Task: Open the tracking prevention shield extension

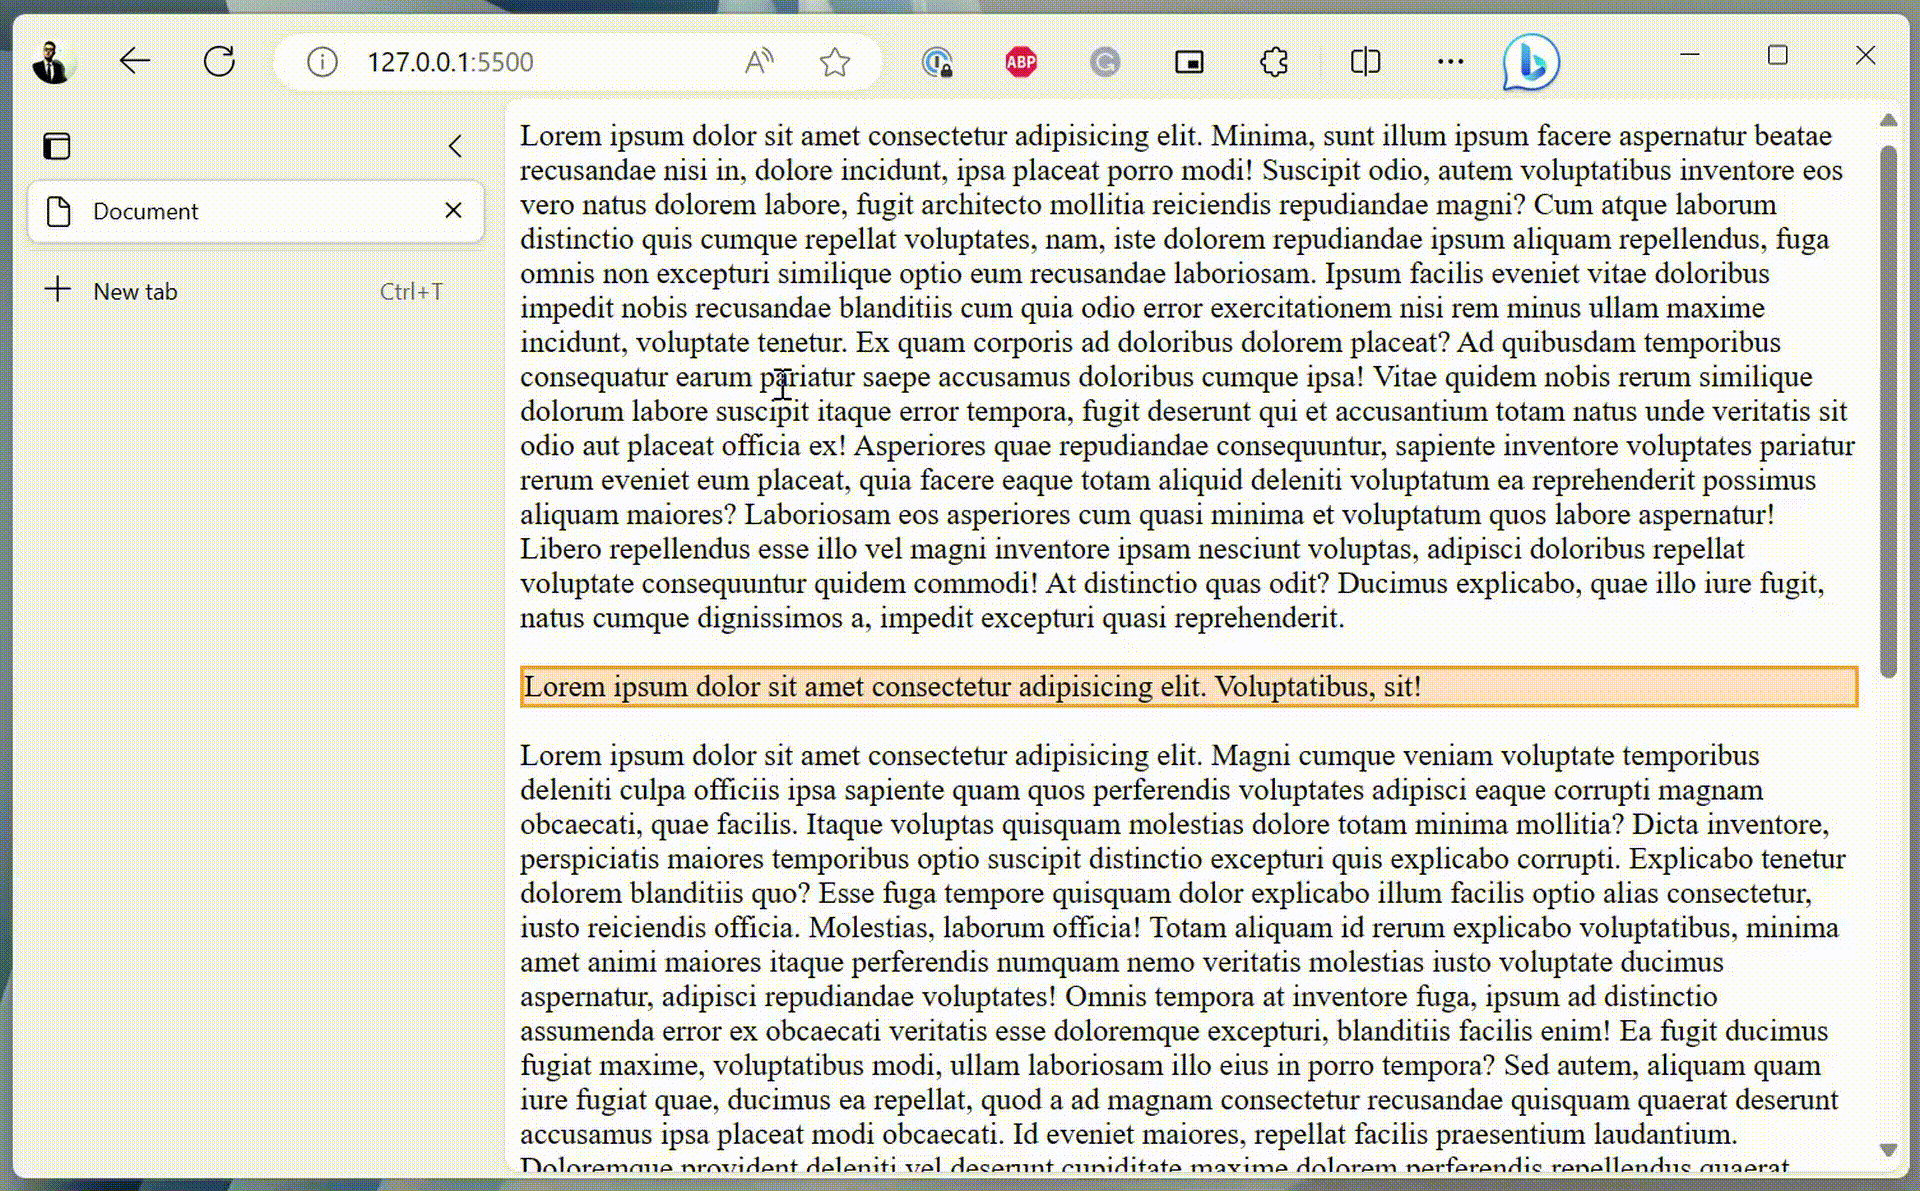Action: [x=937, y=62]
